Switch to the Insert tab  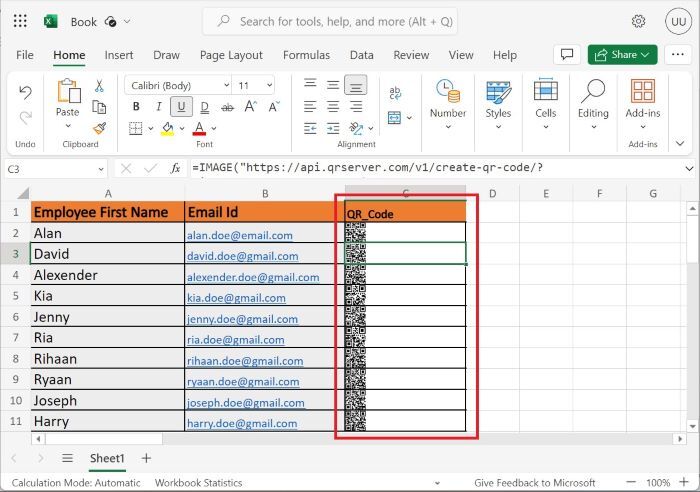[119, 55]
